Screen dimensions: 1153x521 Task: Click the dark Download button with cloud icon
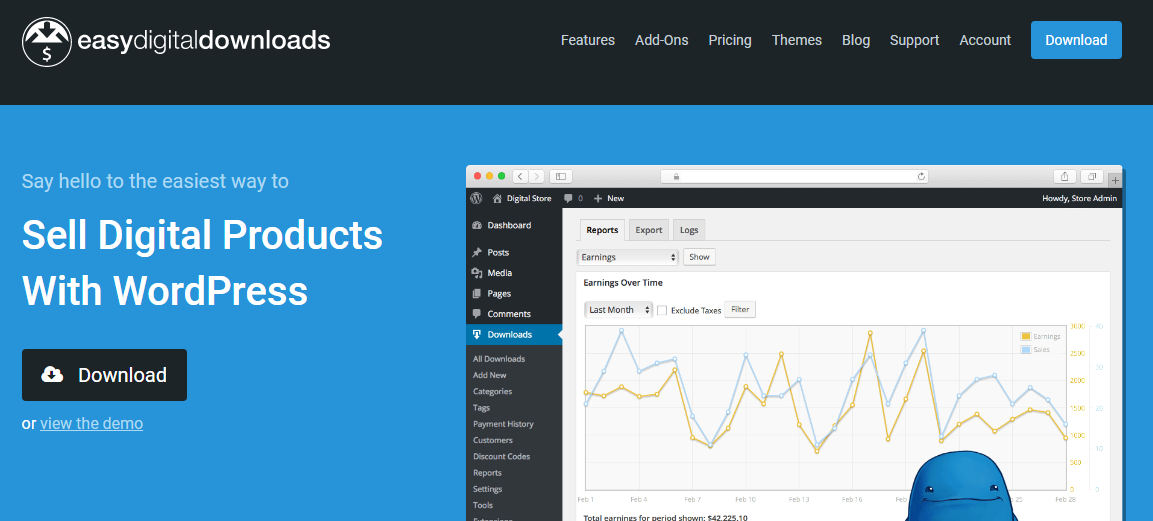coord(104,375)
